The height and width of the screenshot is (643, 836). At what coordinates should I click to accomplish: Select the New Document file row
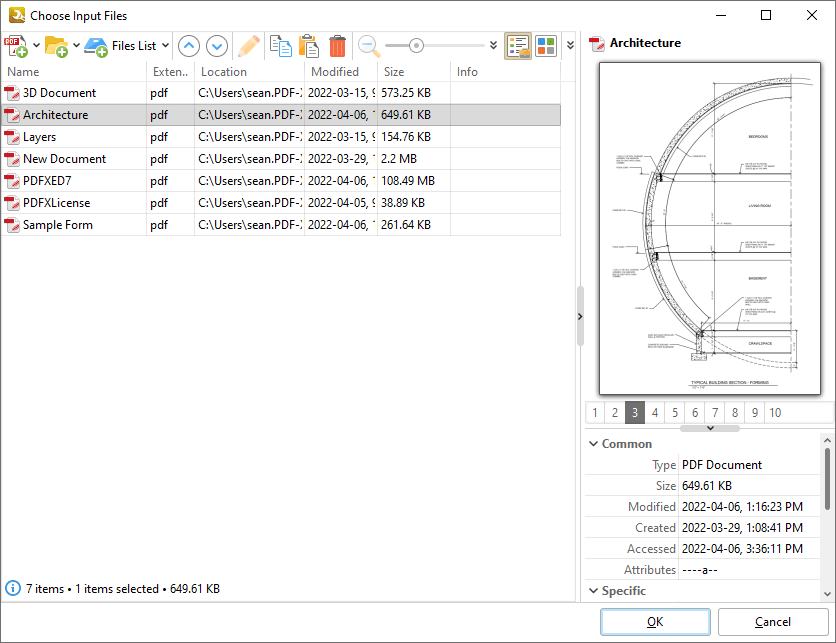tap(281, 159)
